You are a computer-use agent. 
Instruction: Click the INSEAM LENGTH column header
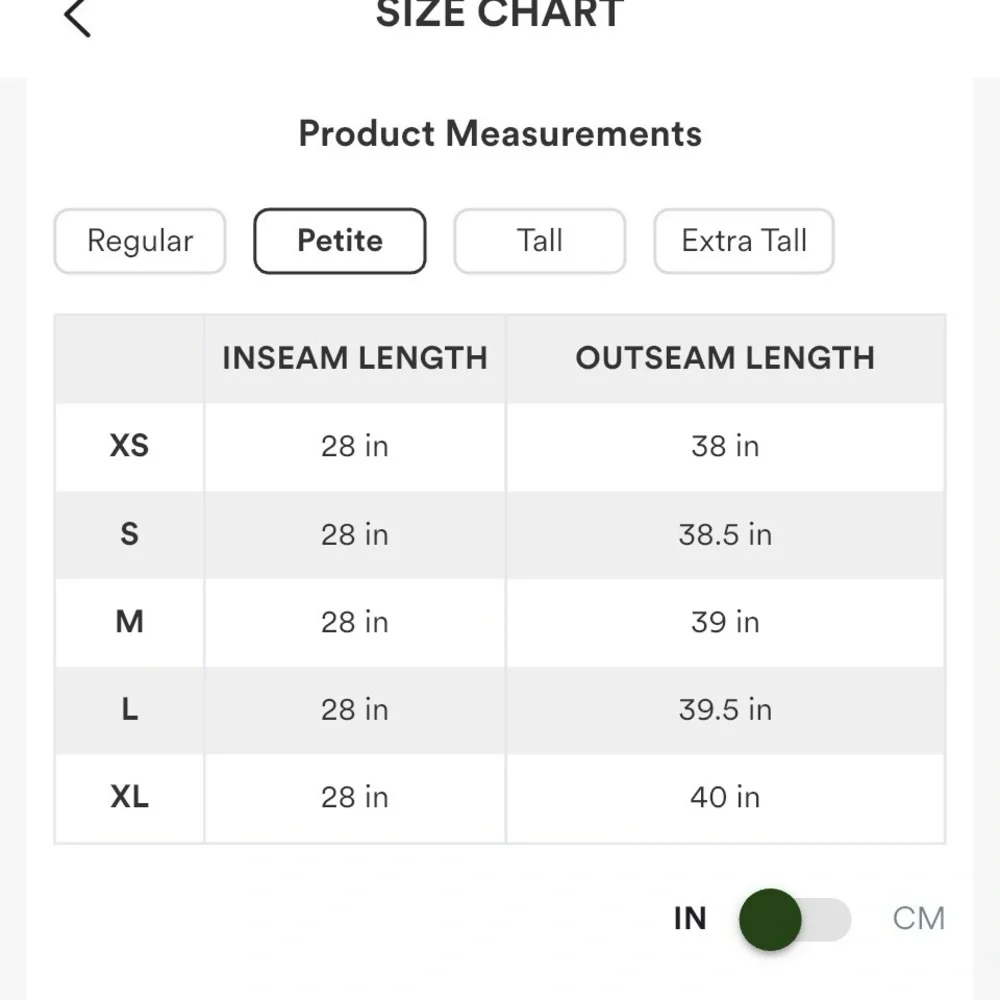coord(355,358)
